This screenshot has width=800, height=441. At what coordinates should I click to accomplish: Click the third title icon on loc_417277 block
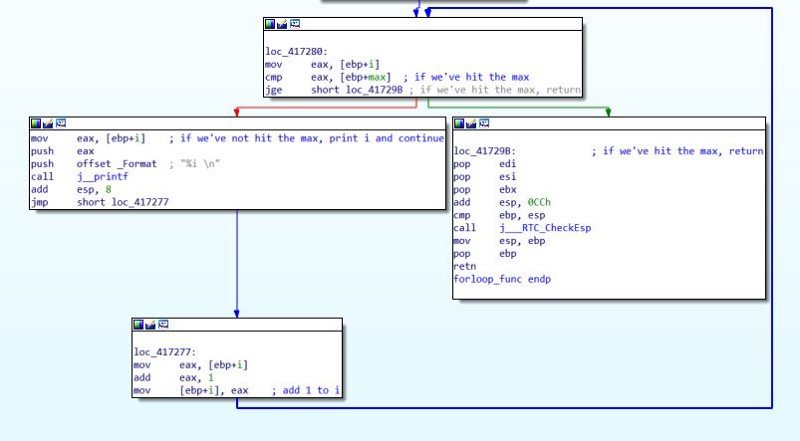coord(163,324)
